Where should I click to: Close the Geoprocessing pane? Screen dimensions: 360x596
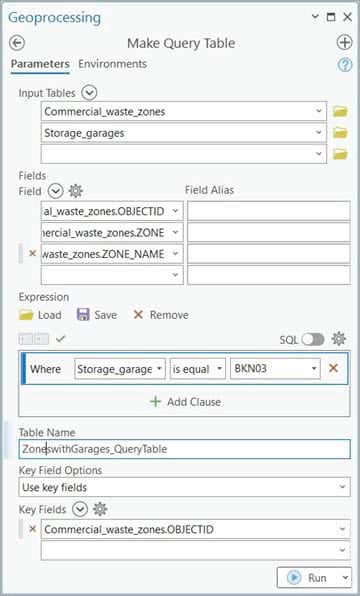[347, 17]
